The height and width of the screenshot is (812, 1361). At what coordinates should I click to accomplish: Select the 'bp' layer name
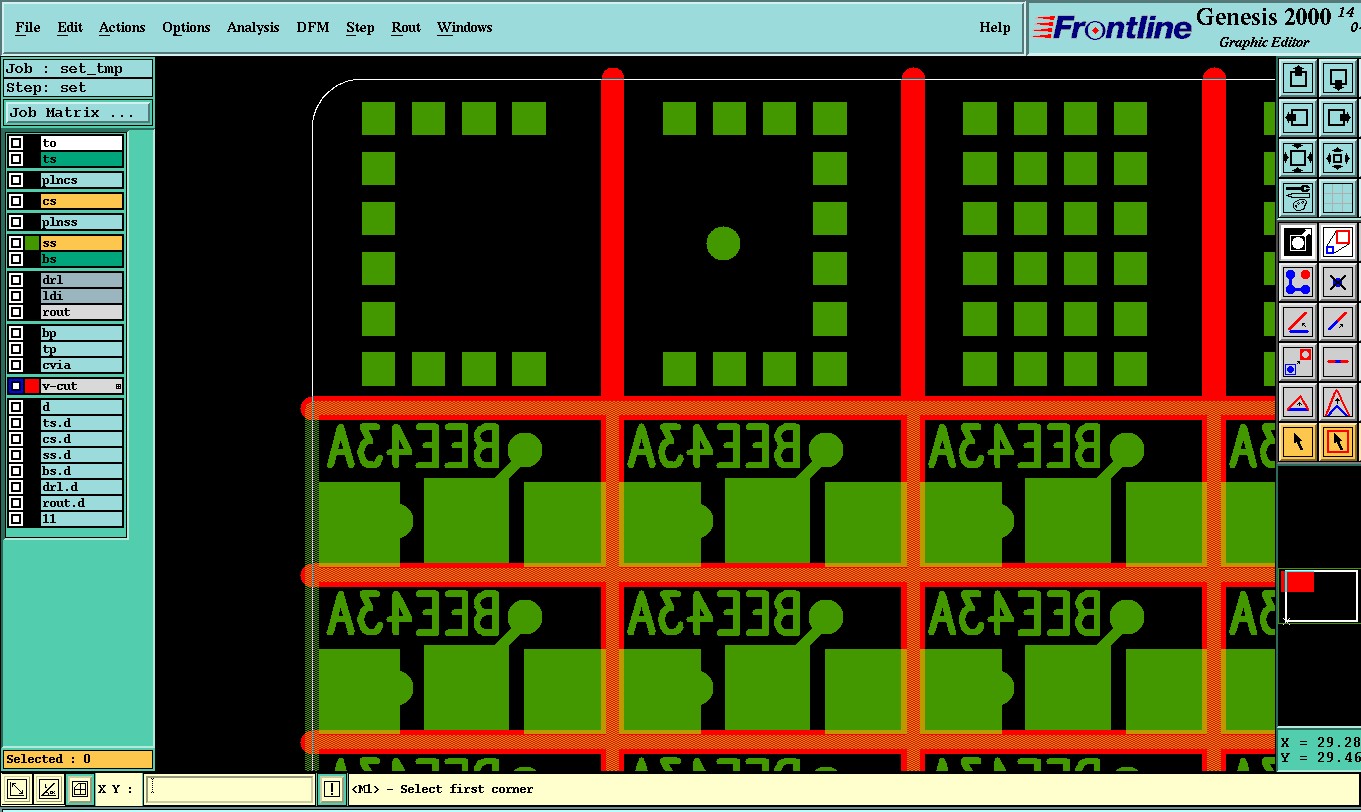pos(81,333)
